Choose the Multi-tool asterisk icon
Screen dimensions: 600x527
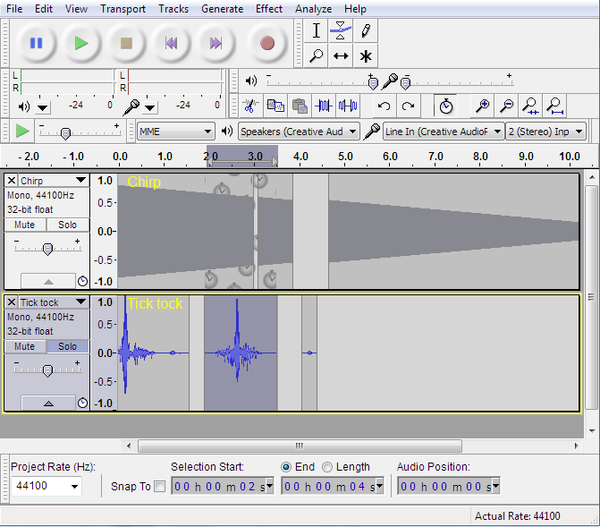click(366, 56)
